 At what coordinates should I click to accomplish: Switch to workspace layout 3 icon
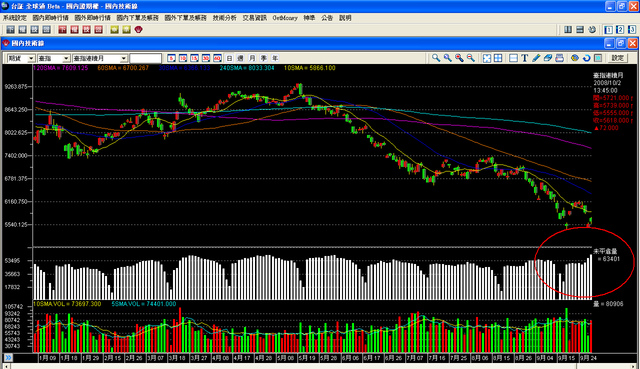point(632,29)
